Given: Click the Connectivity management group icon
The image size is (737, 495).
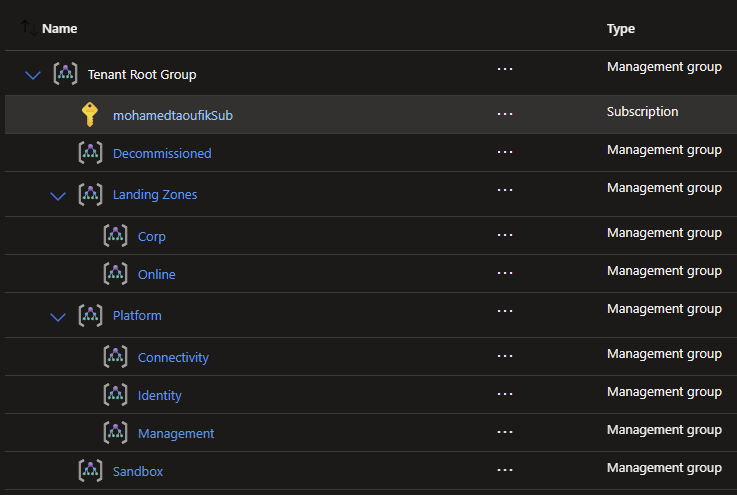Looking at the screenshot, I should pos(115,357).
